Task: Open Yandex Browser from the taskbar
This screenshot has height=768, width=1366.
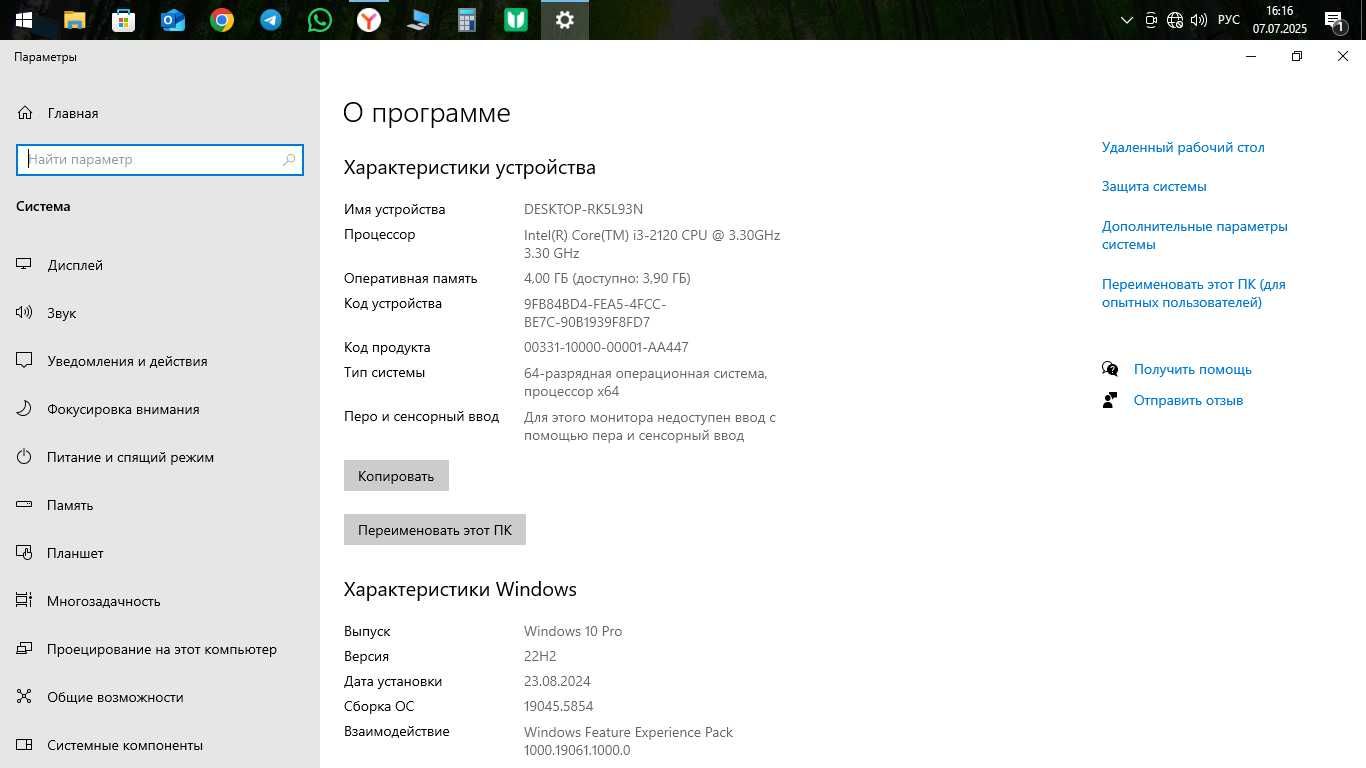Action: pyautogui.click(x=369, y=20)
